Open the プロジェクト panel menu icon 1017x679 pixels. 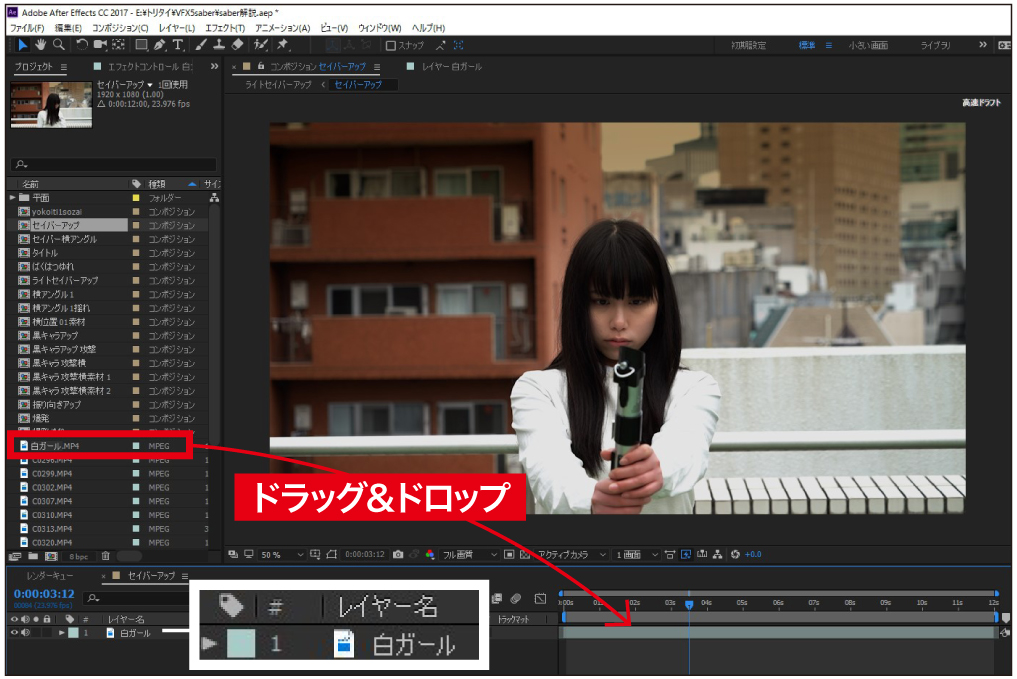64,67
